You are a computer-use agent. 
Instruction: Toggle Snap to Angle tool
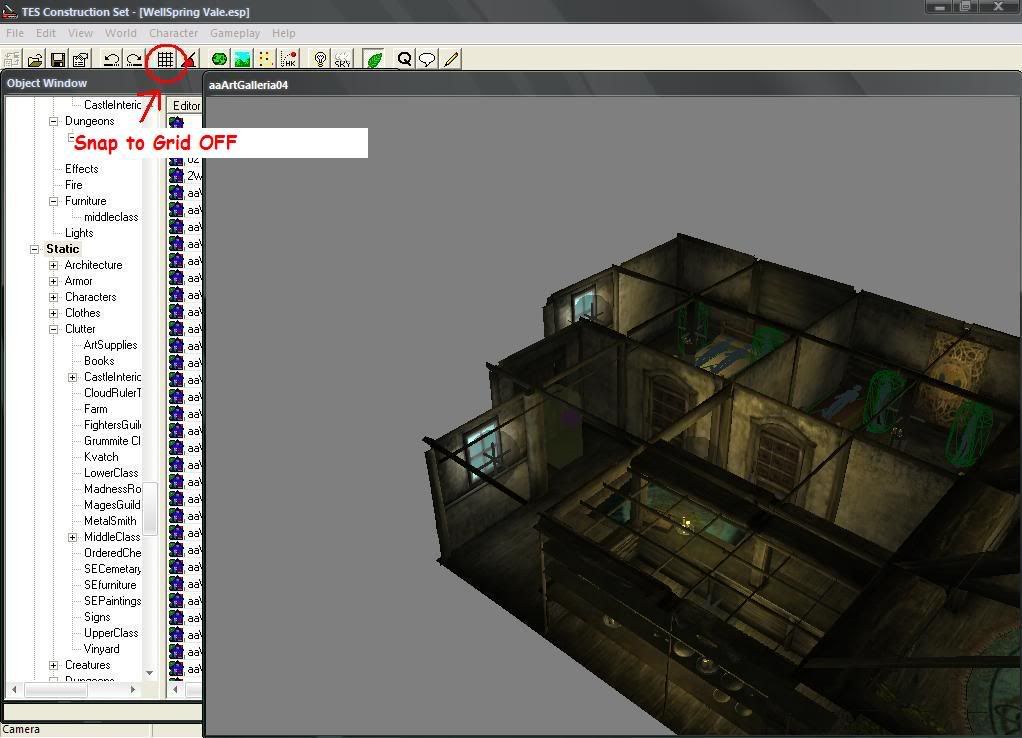[x=189, y=58]
